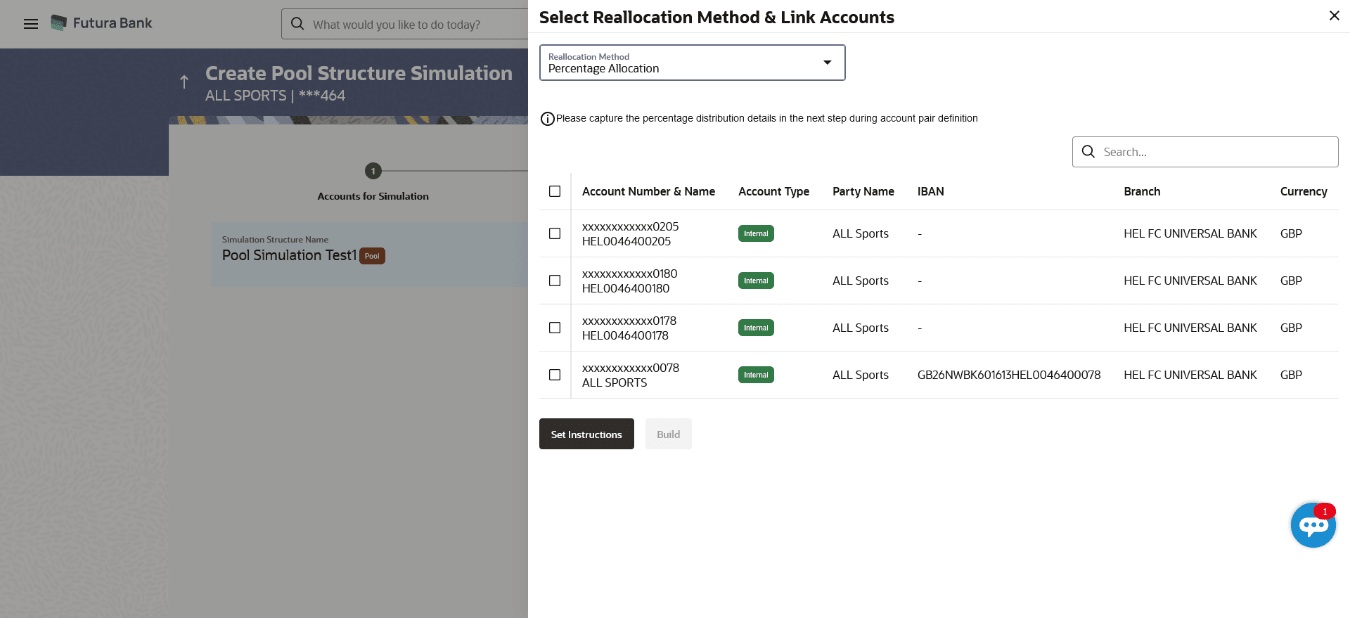Click the Futura Bank logo
Screen dimensions: 1350x618
[x=101, y=23]
